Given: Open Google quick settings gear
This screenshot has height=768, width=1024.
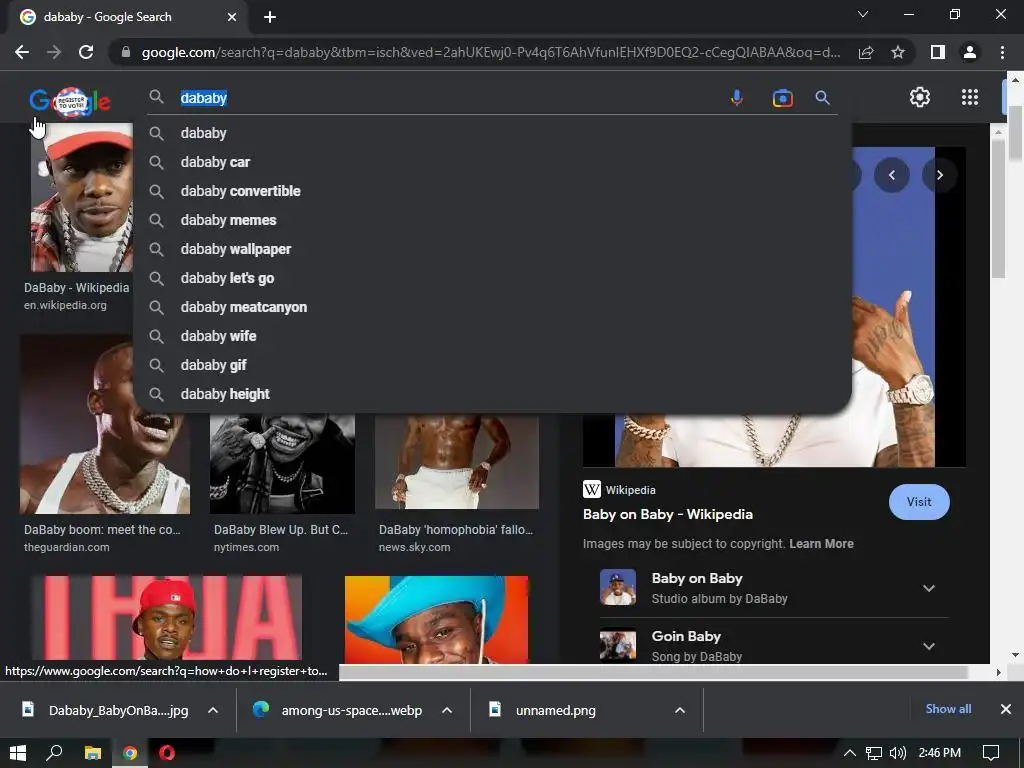Looking at the screenshot, I should click(920, 97).
